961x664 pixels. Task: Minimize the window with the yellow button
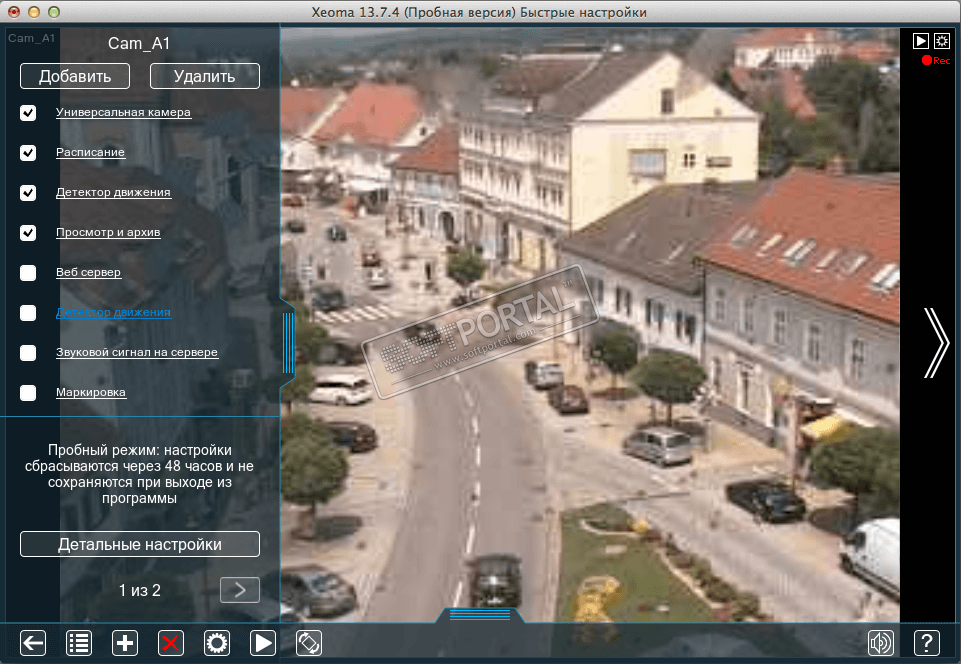34,12
